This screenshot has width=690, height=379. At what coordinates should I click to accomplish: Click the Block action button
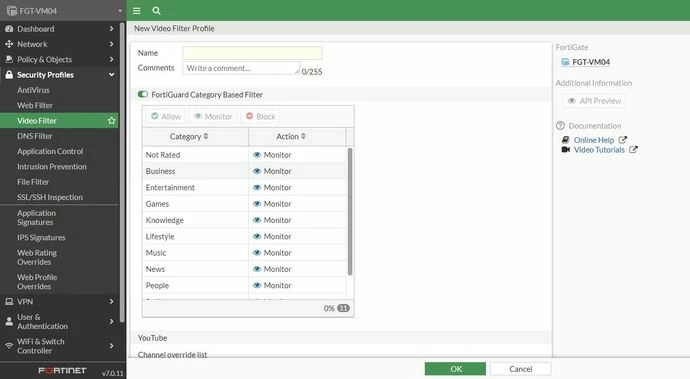point(261,116)
